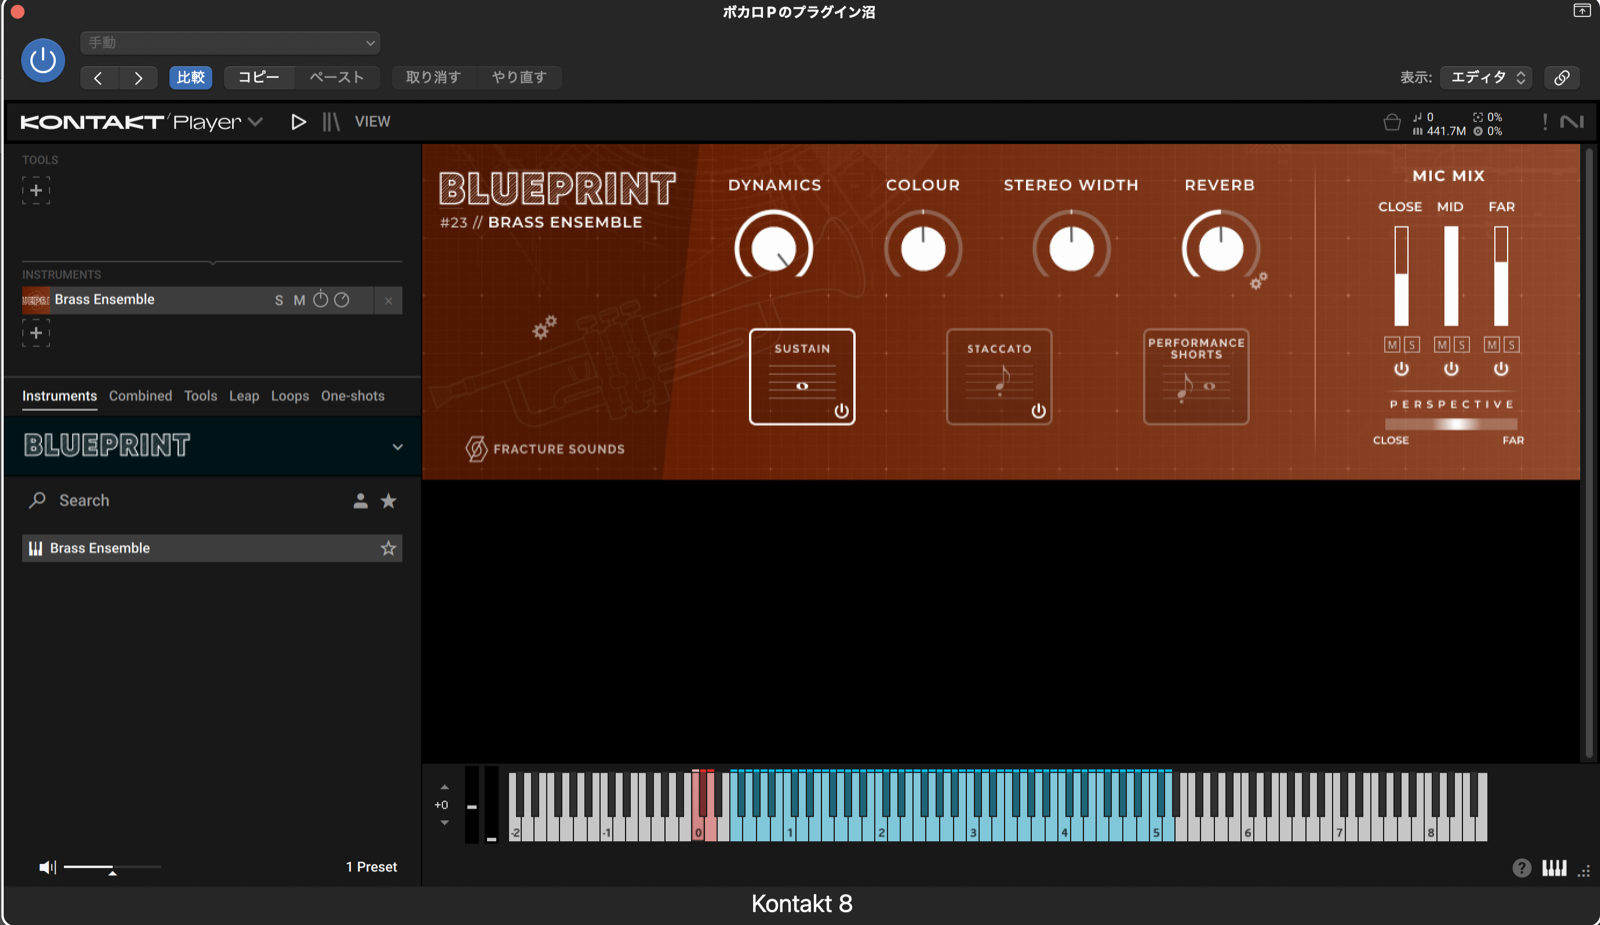The image size is (1600, 925).
Task: Go to next preset arrow
Action: tap(138, 78)
